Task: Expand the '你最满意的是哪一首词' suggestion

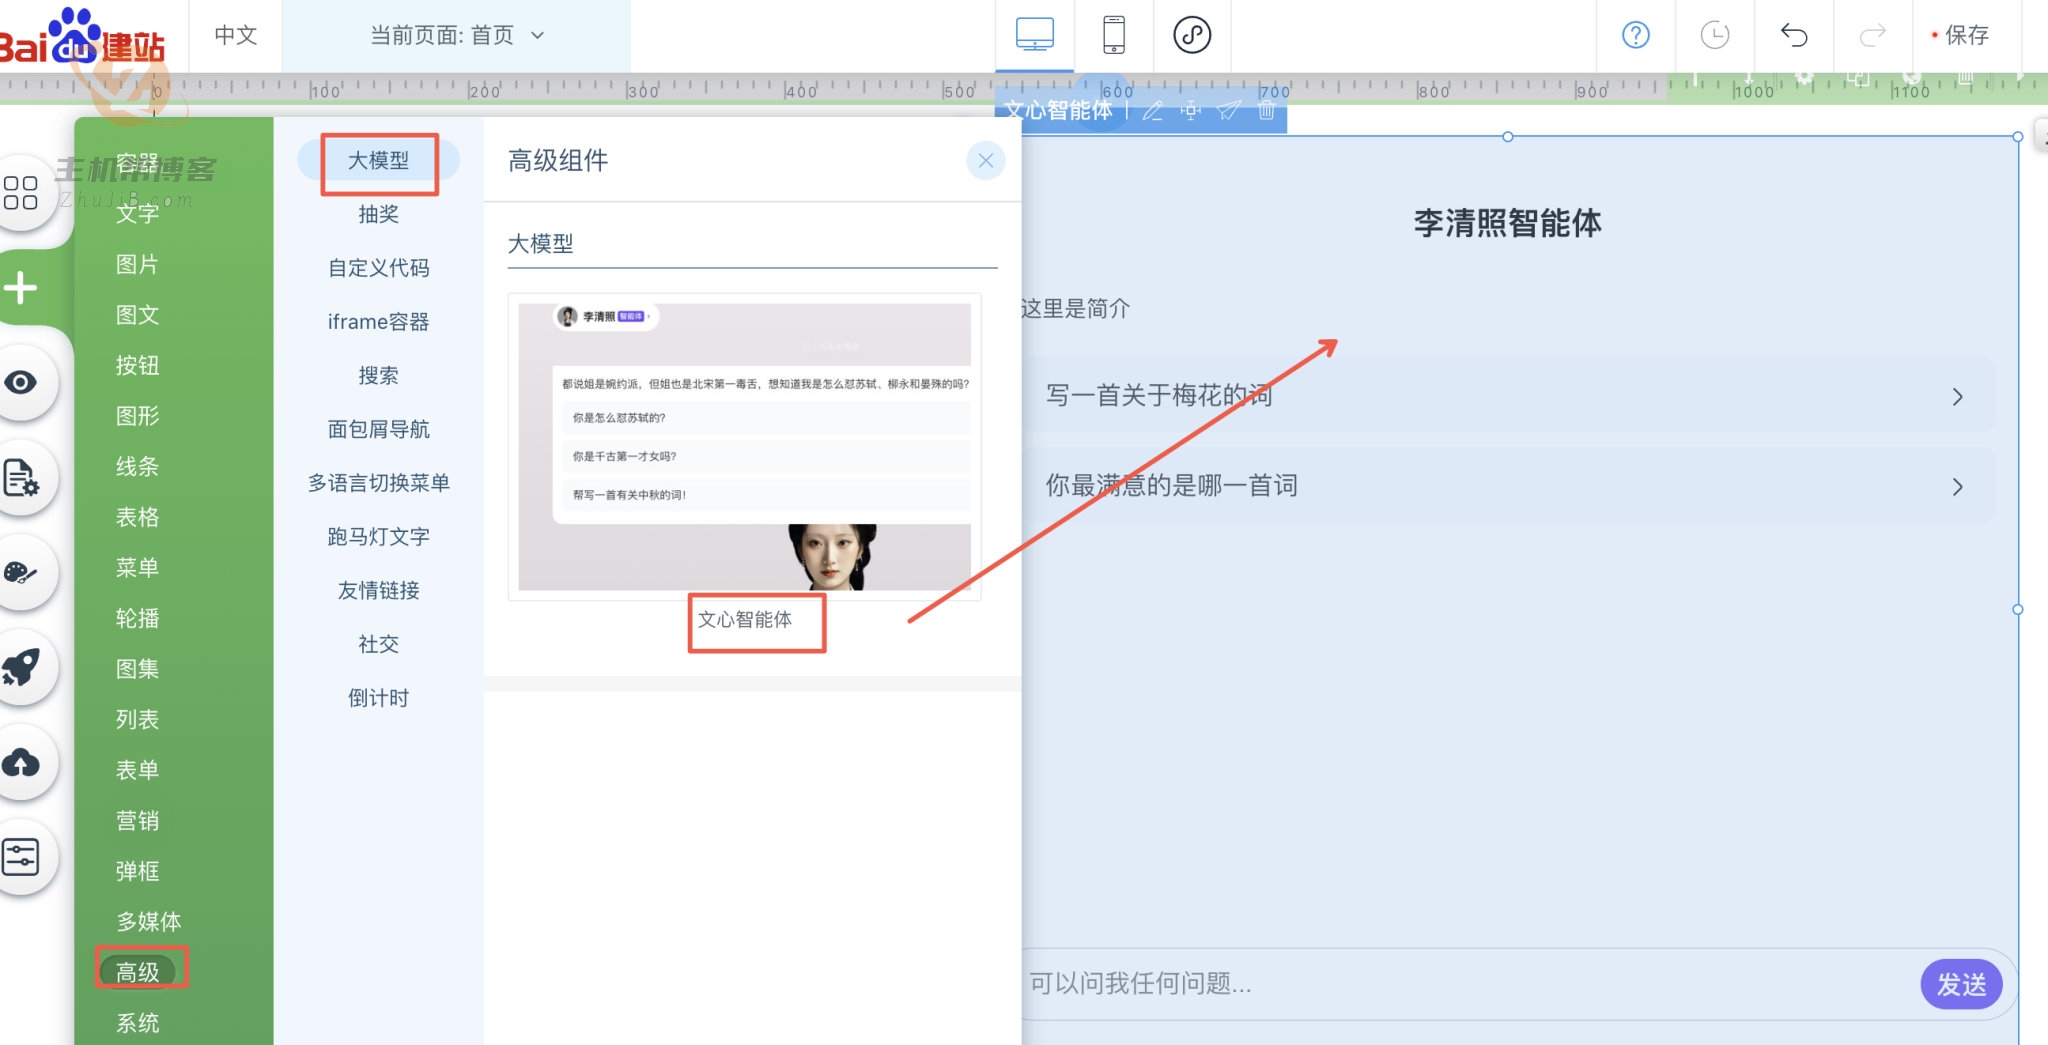Action: 1508,486
